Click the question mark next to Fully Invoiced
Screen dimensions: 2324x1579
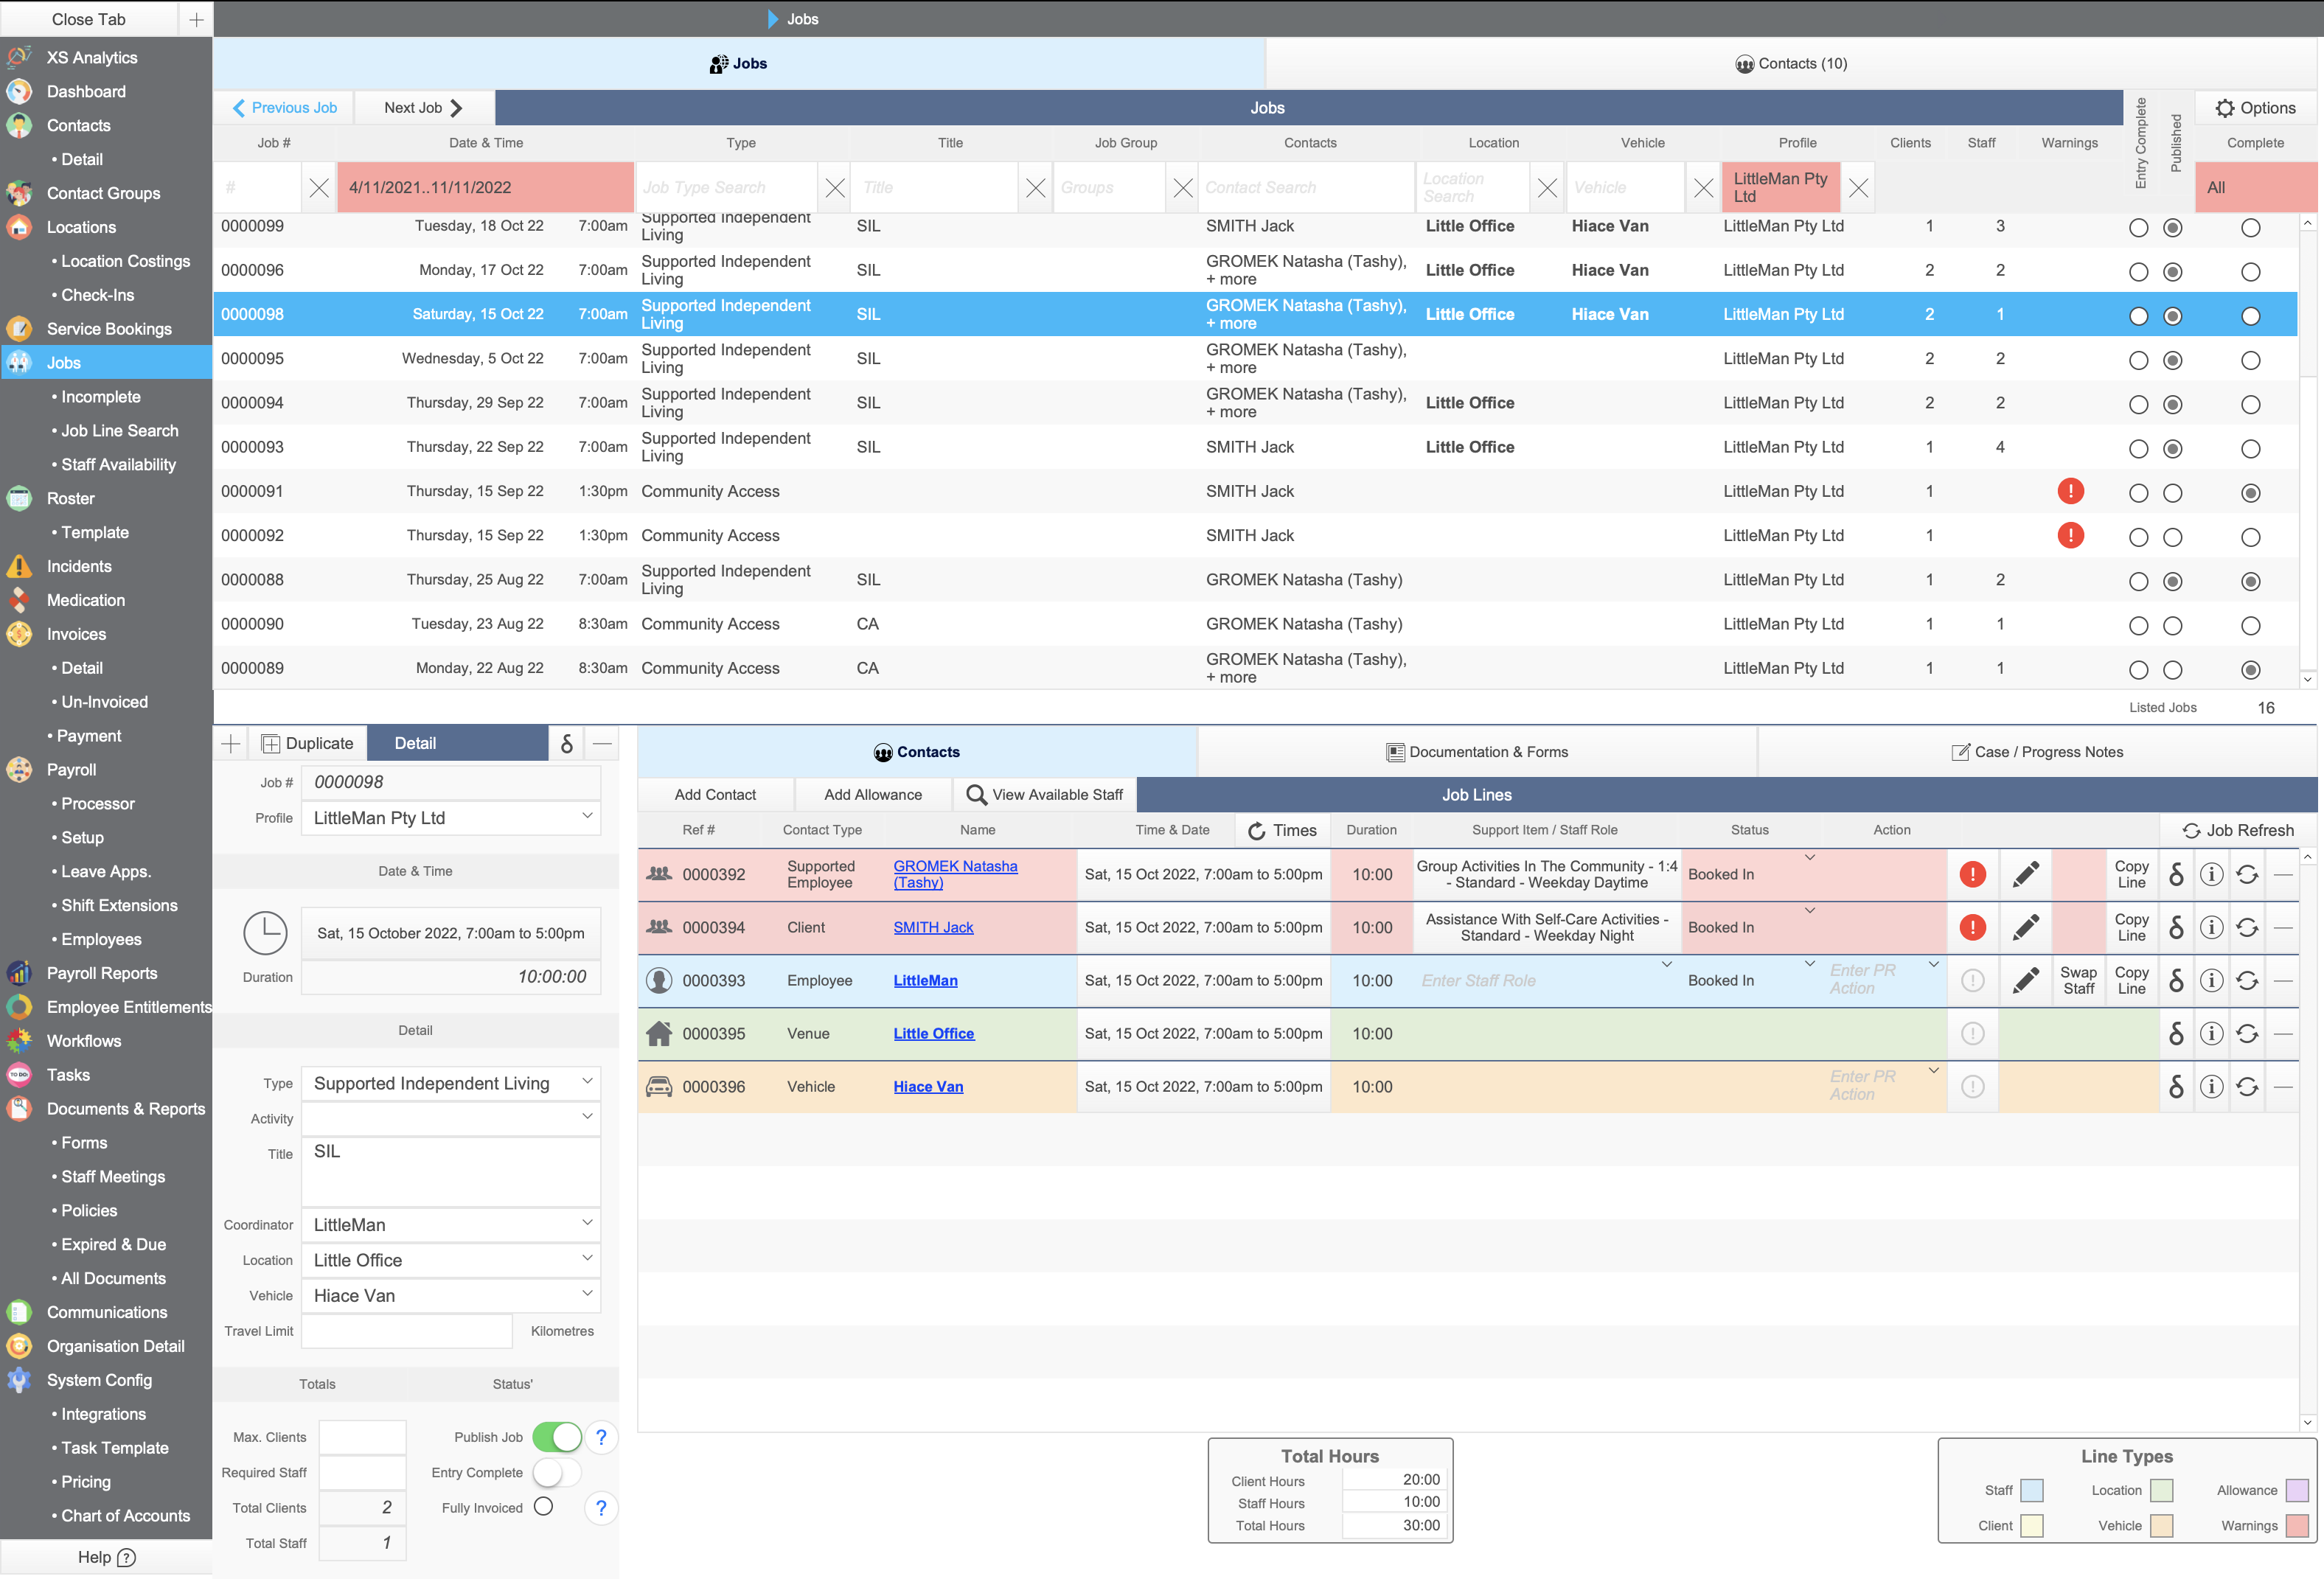pyautogui.click(x=601, y=1508)
